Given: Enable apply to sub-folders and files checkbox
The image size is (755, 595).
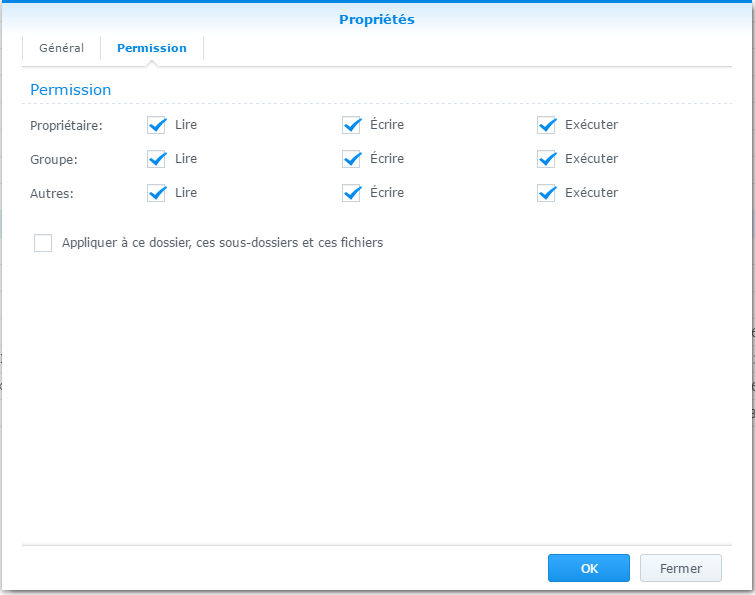Looking at the screenshot, I should (x=43, y=243).
